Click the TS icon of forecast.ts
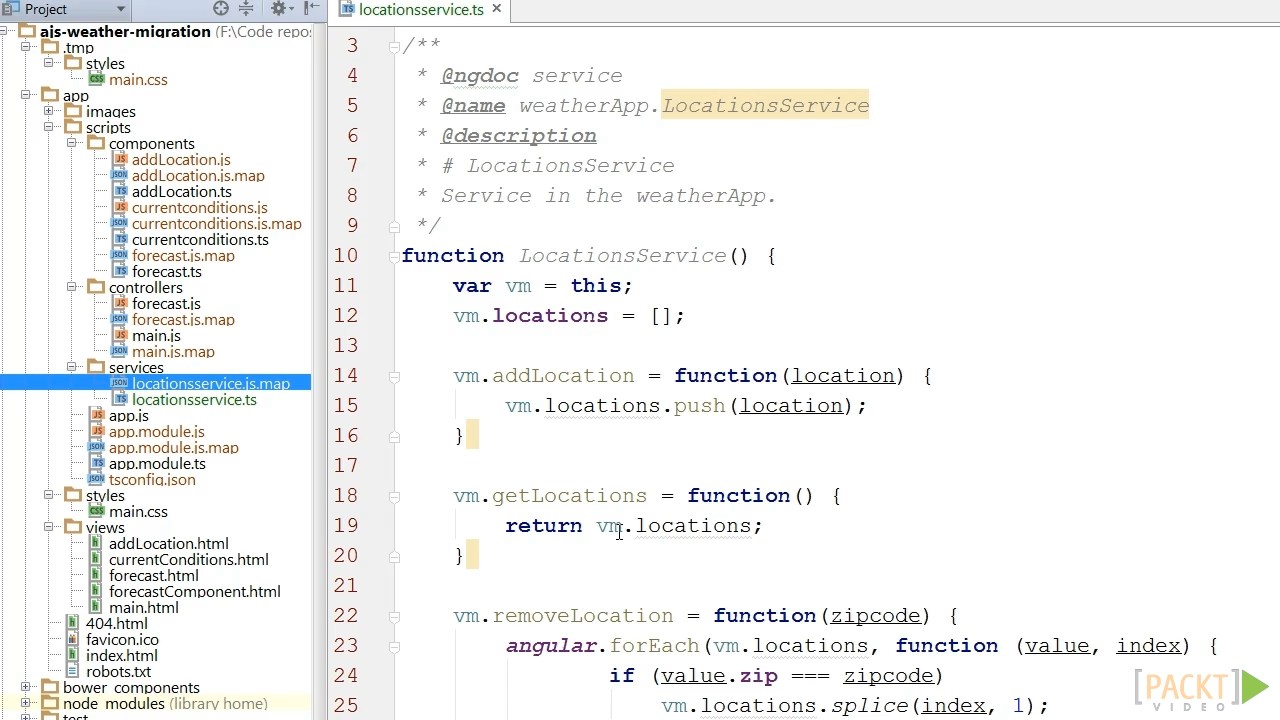The height and width of the screenshot is (720, 1280). point(120,271)
